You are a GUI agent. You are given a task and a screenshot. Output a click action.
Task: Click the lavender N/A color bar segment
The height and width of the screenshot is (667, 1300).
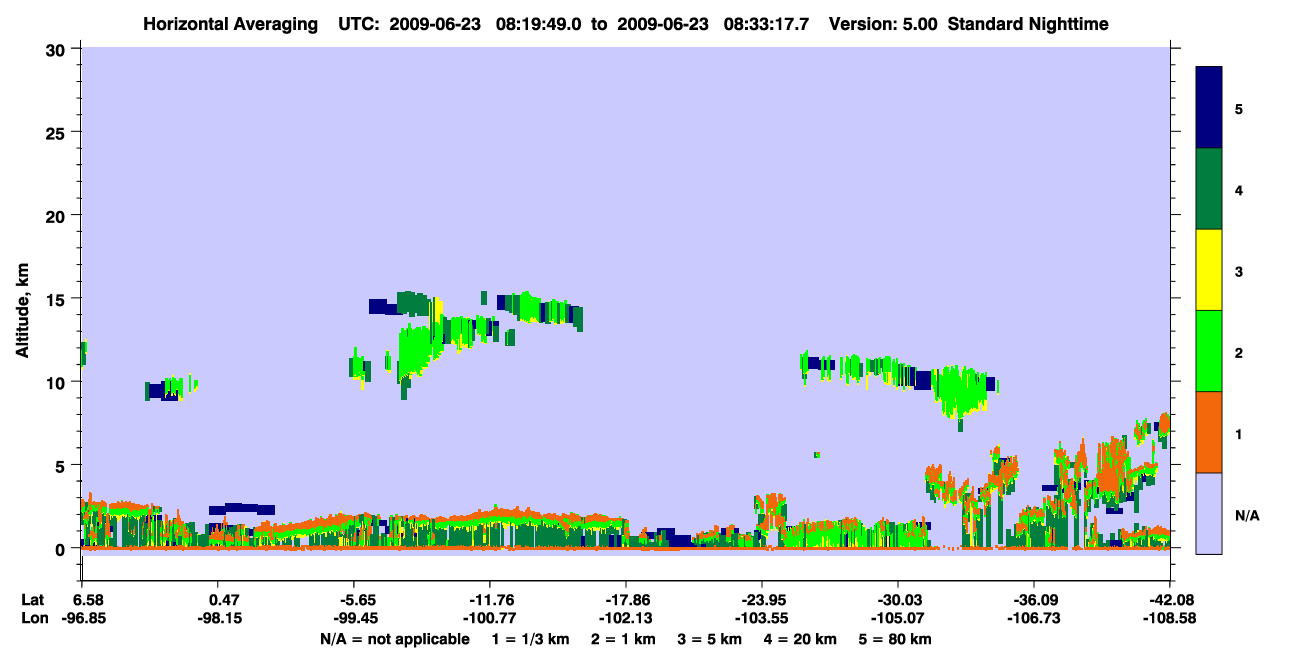point(1209,512)
